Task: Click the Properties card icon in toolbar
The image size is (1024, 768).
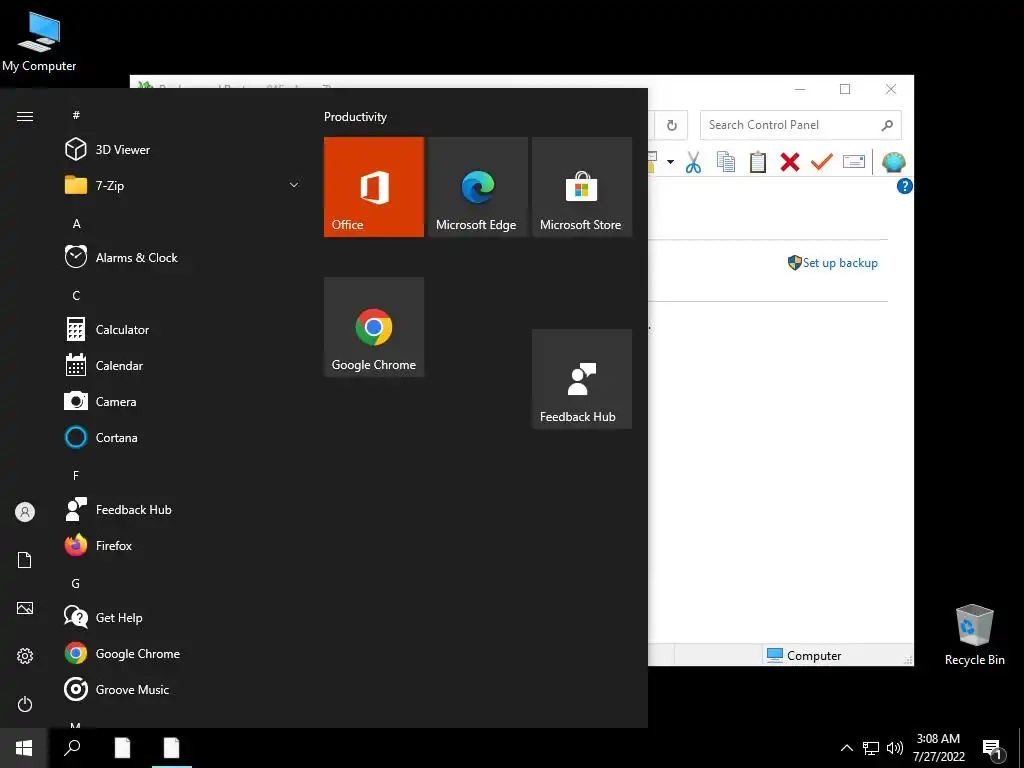Action: pyautogui.click(x=854, y=161)
